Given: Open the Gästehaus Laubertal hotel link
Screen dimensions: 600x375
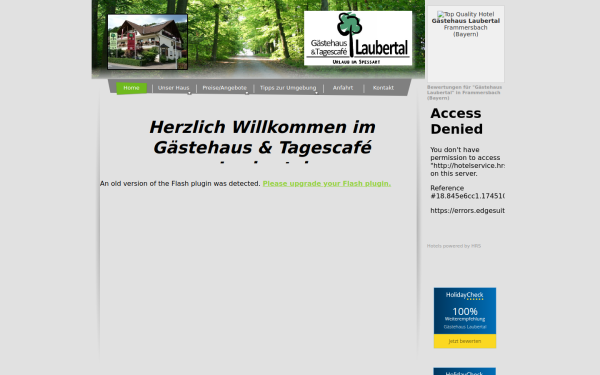Looking at the screenshot, I should [466, 21].
